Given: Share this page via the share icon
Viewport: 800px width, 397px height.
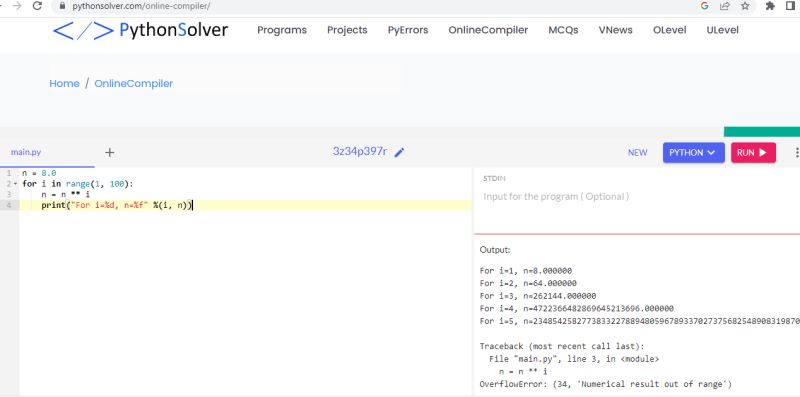Looking at the screenshot, I should pyautogui.click(x=724, y=6).
